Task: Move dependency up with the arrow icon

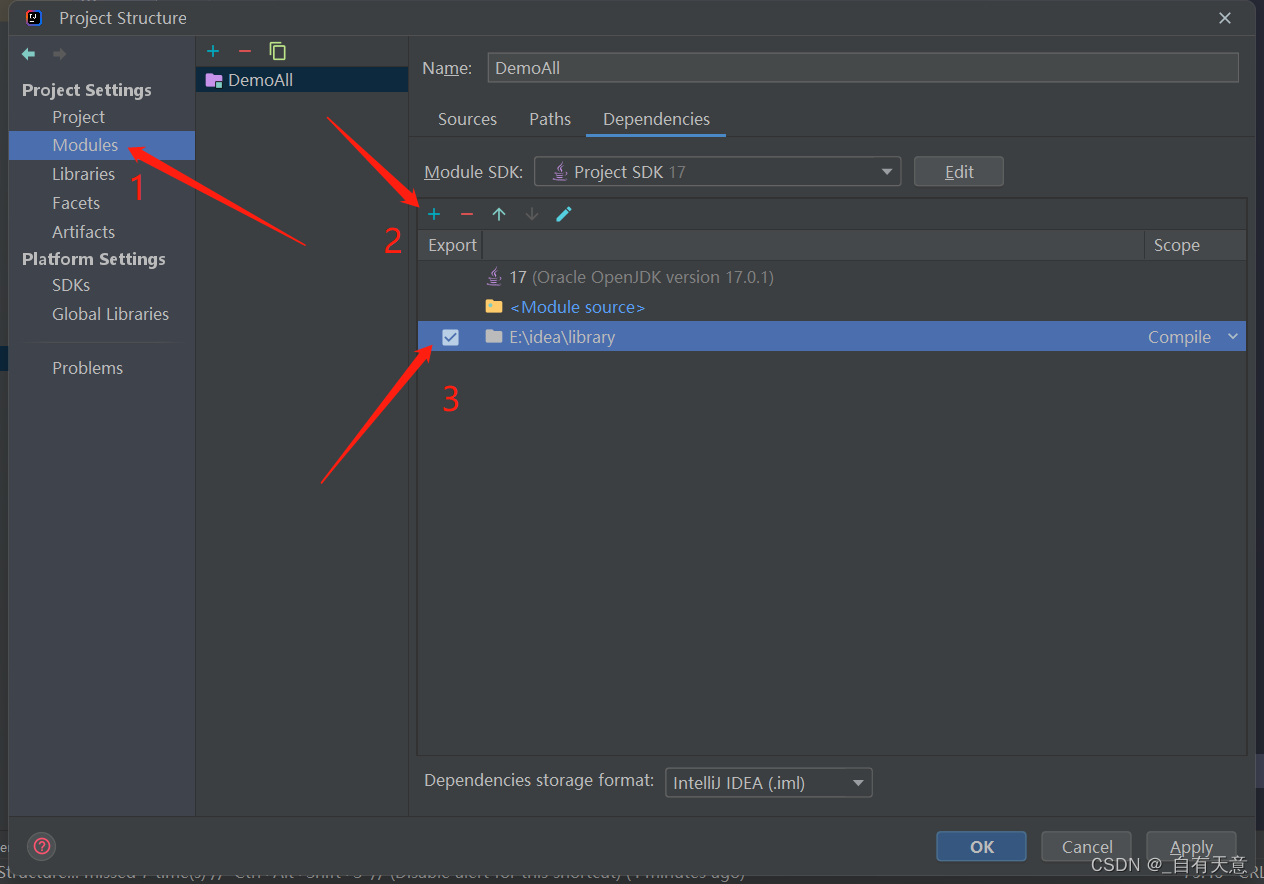Action: (x=499, y=214)
